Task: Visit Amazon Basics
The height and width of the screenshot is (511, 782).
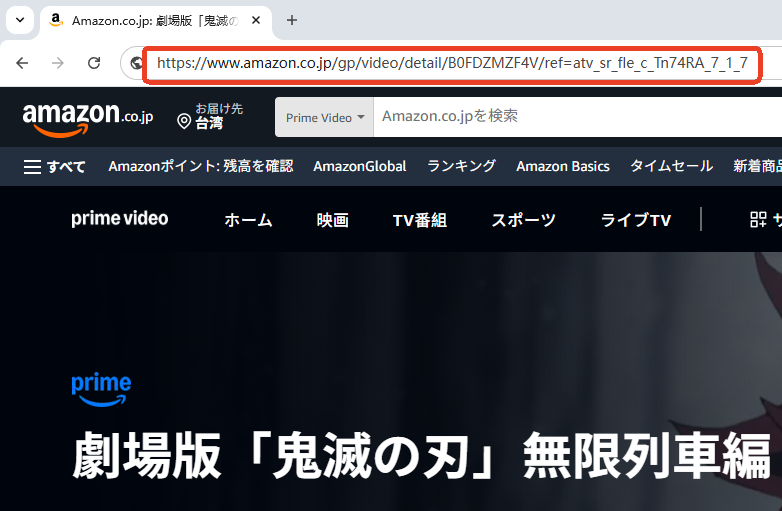Action: click(x=563, y=166)
